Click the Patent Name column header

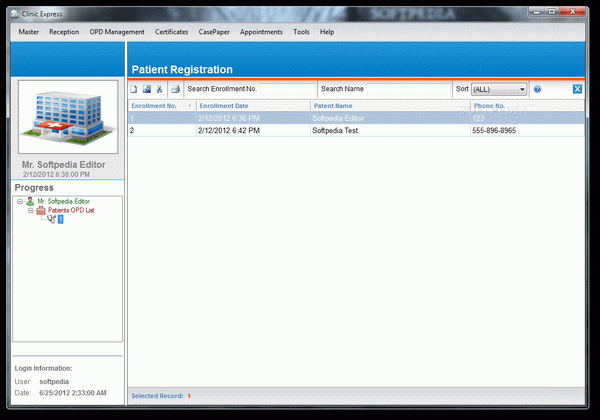point(390,106)
